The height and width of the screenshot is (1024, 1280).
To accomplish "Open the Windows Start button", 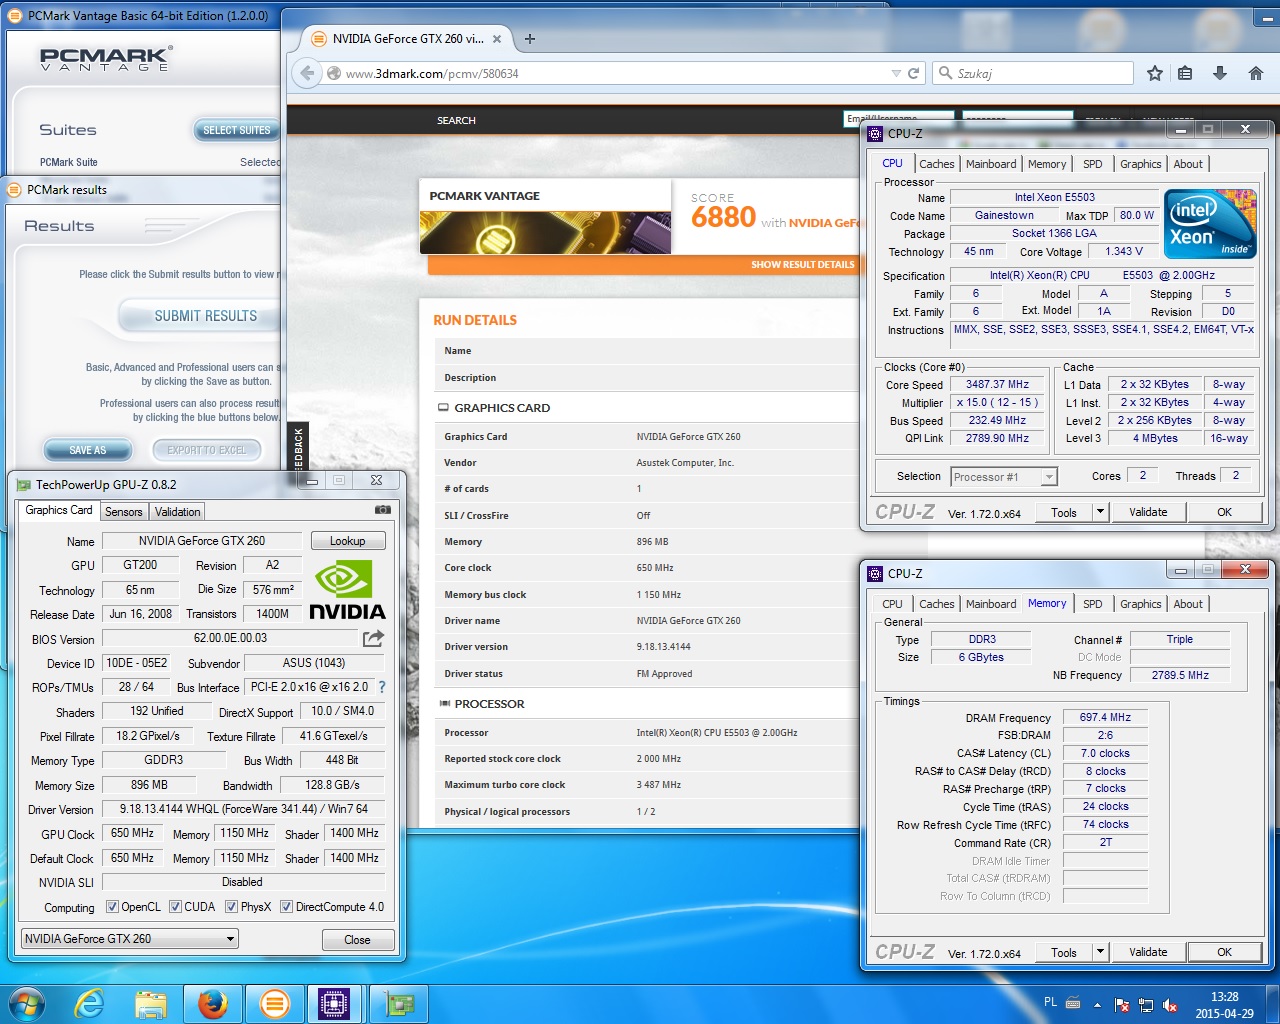I will 26,1003.
